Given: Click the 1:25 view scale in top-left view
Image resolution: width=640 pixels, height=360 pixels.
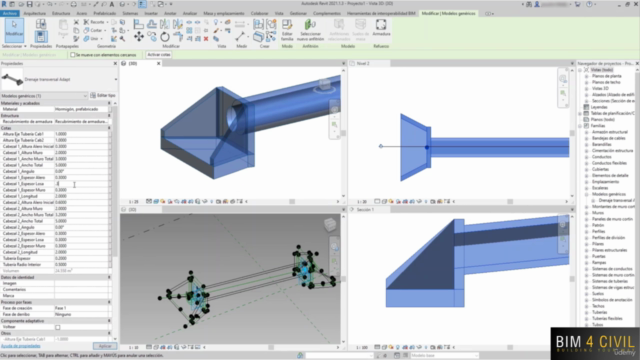Looking at the screenshot, I should [133, 202].
